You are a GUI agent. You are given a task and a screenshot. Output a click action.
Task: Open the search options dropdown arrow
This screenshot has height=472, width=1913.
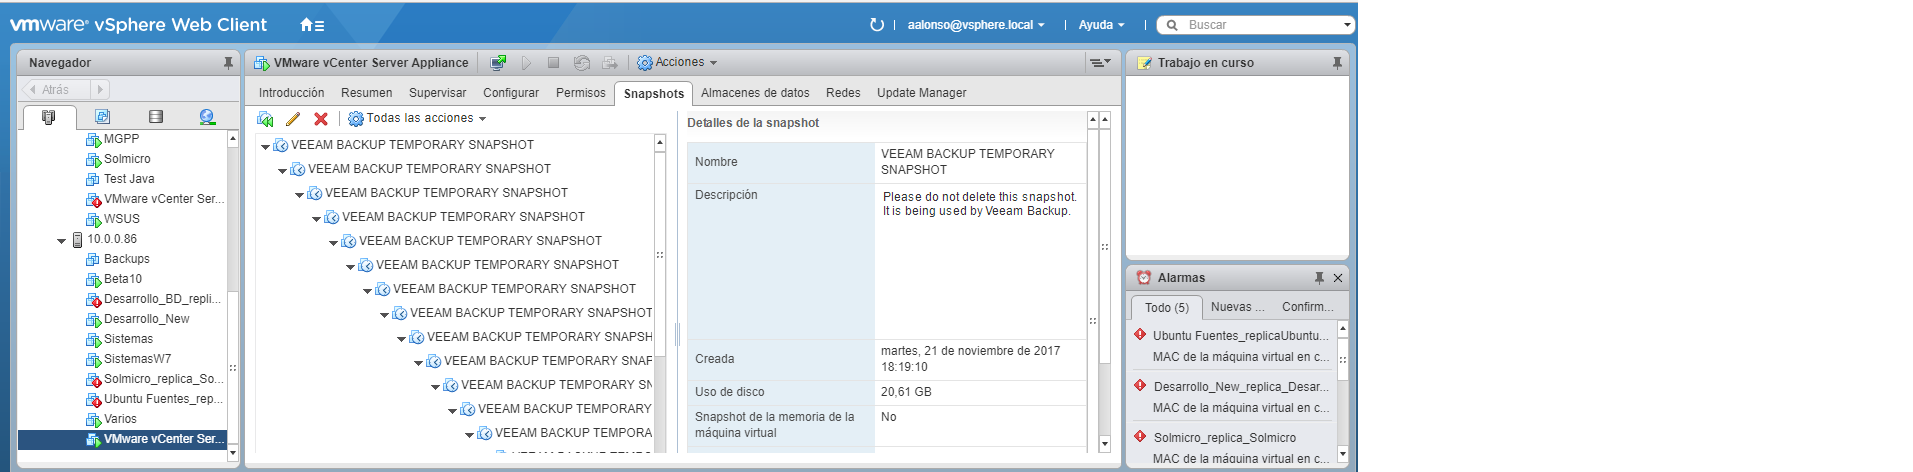coord(1347,25)
